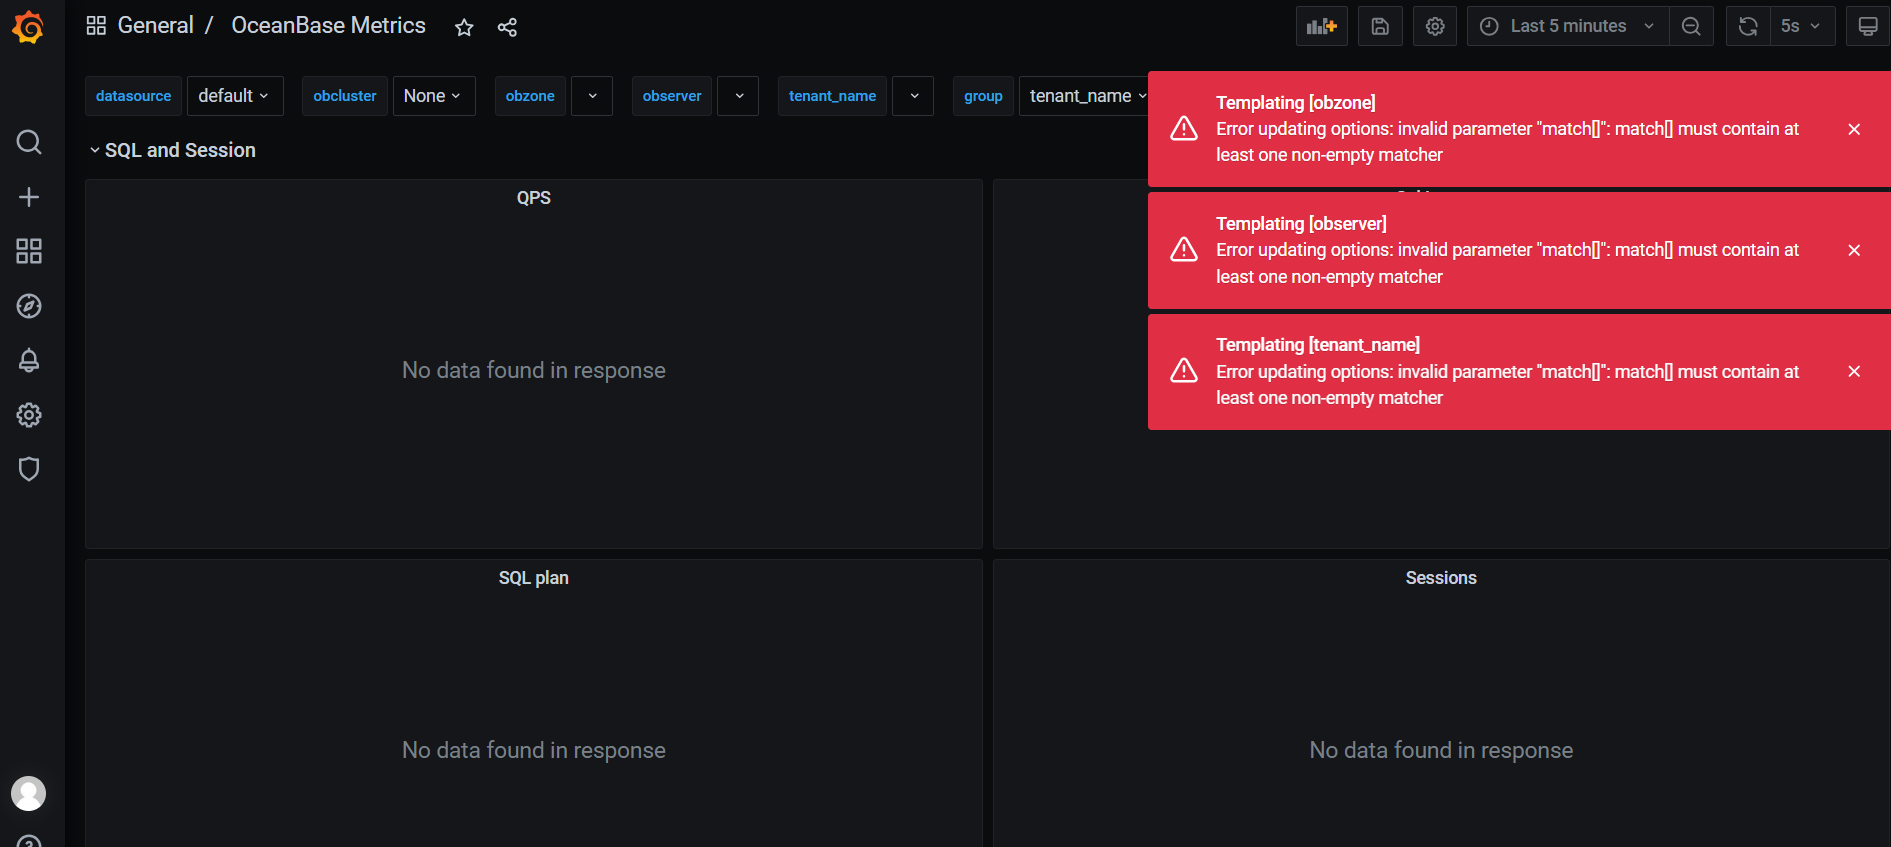This screenshot has width=1891, height=847.
Task: Open the obcluster None dropdown
Action: [434, 96]
